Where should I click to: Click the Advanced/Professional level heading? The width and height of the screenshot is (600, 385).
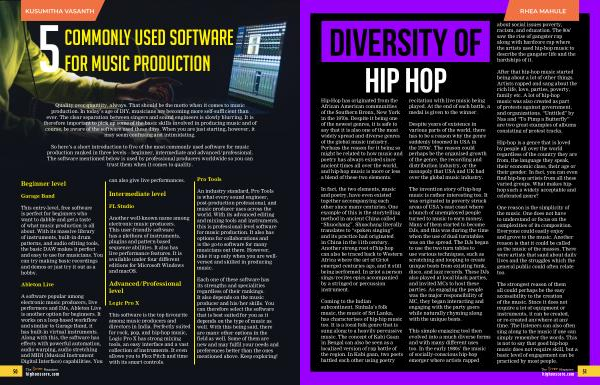(145, 287)
